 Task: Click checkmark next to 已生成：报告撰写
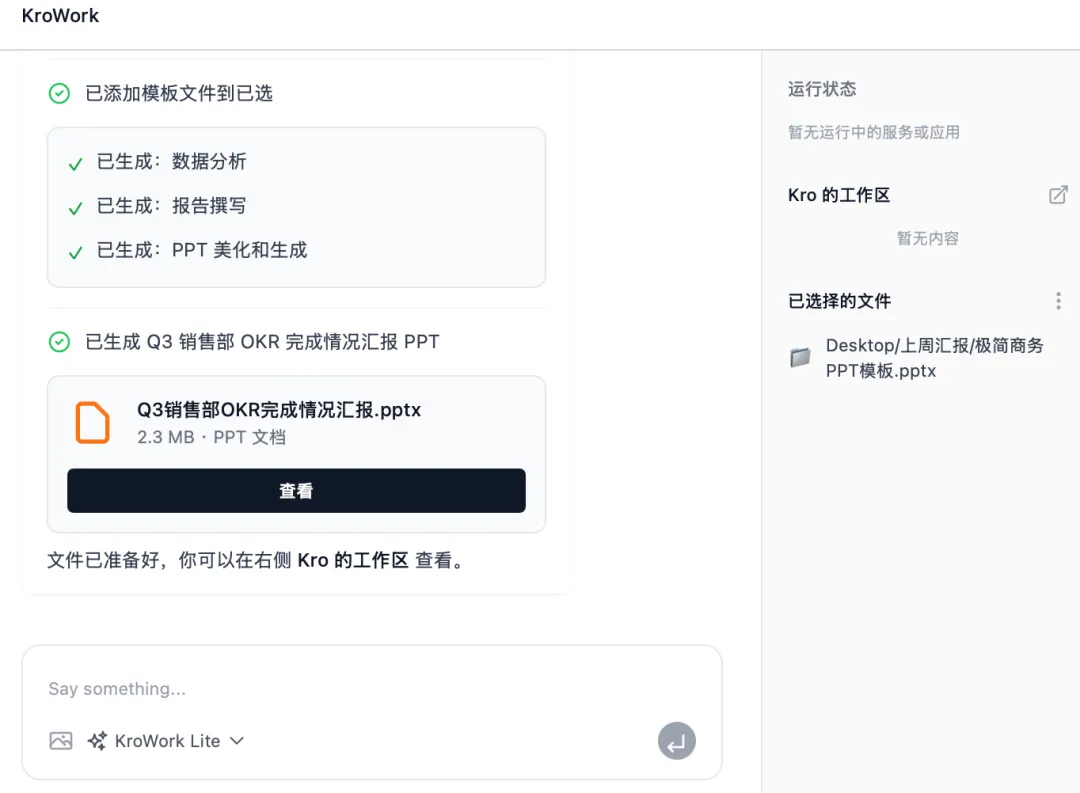[75, 208]
